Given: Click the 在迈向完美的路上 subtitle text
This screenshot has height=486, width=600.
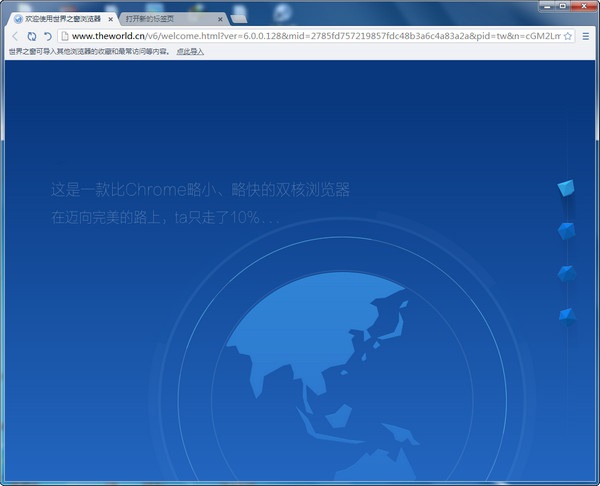Looking at the screenshot, I should 165,217.
